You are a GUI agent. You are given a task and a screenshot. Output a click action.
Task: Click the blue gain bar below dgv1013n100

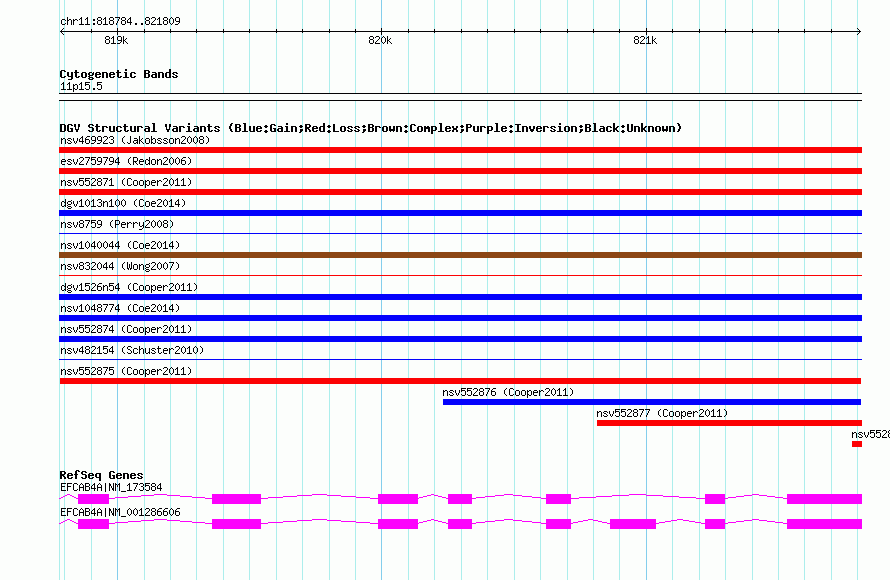coord(460,213)
